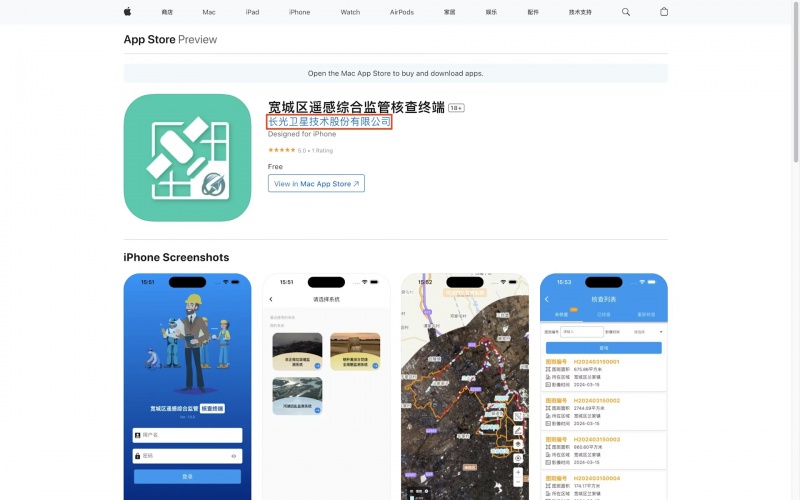Open the iPhone menu item
This screenshot has height=500, width=800.
click(x=299, y=12)
